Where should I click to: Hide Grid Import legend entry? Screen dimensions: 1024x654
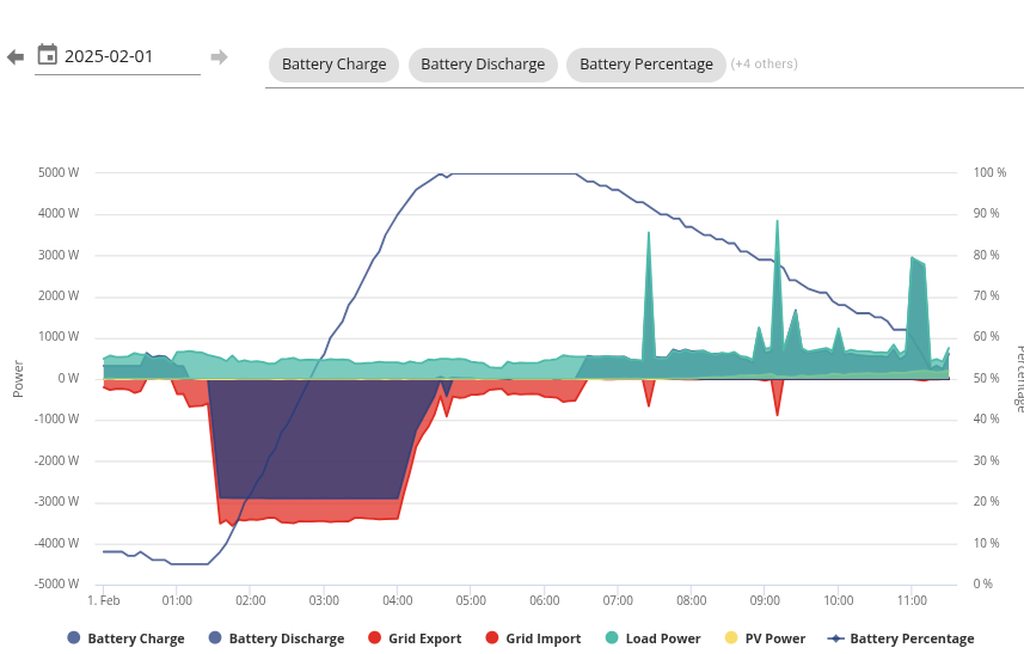coord(542,638)
